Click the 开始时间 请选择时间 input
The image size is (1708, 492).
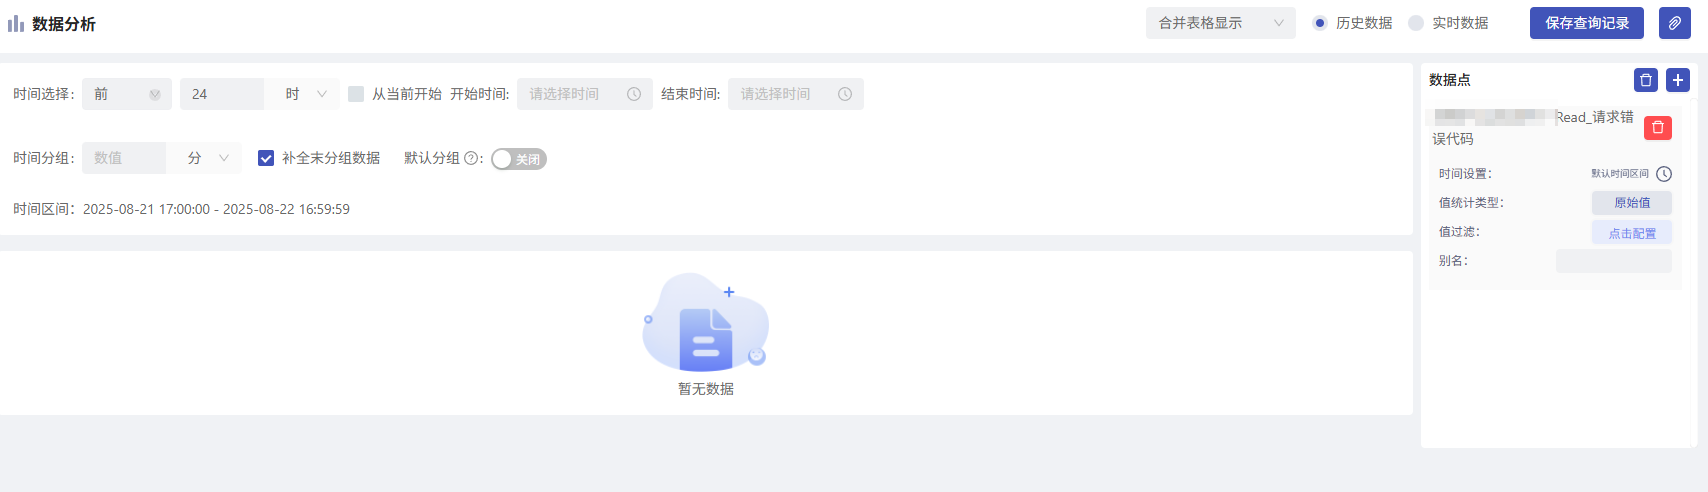(585, 94)
